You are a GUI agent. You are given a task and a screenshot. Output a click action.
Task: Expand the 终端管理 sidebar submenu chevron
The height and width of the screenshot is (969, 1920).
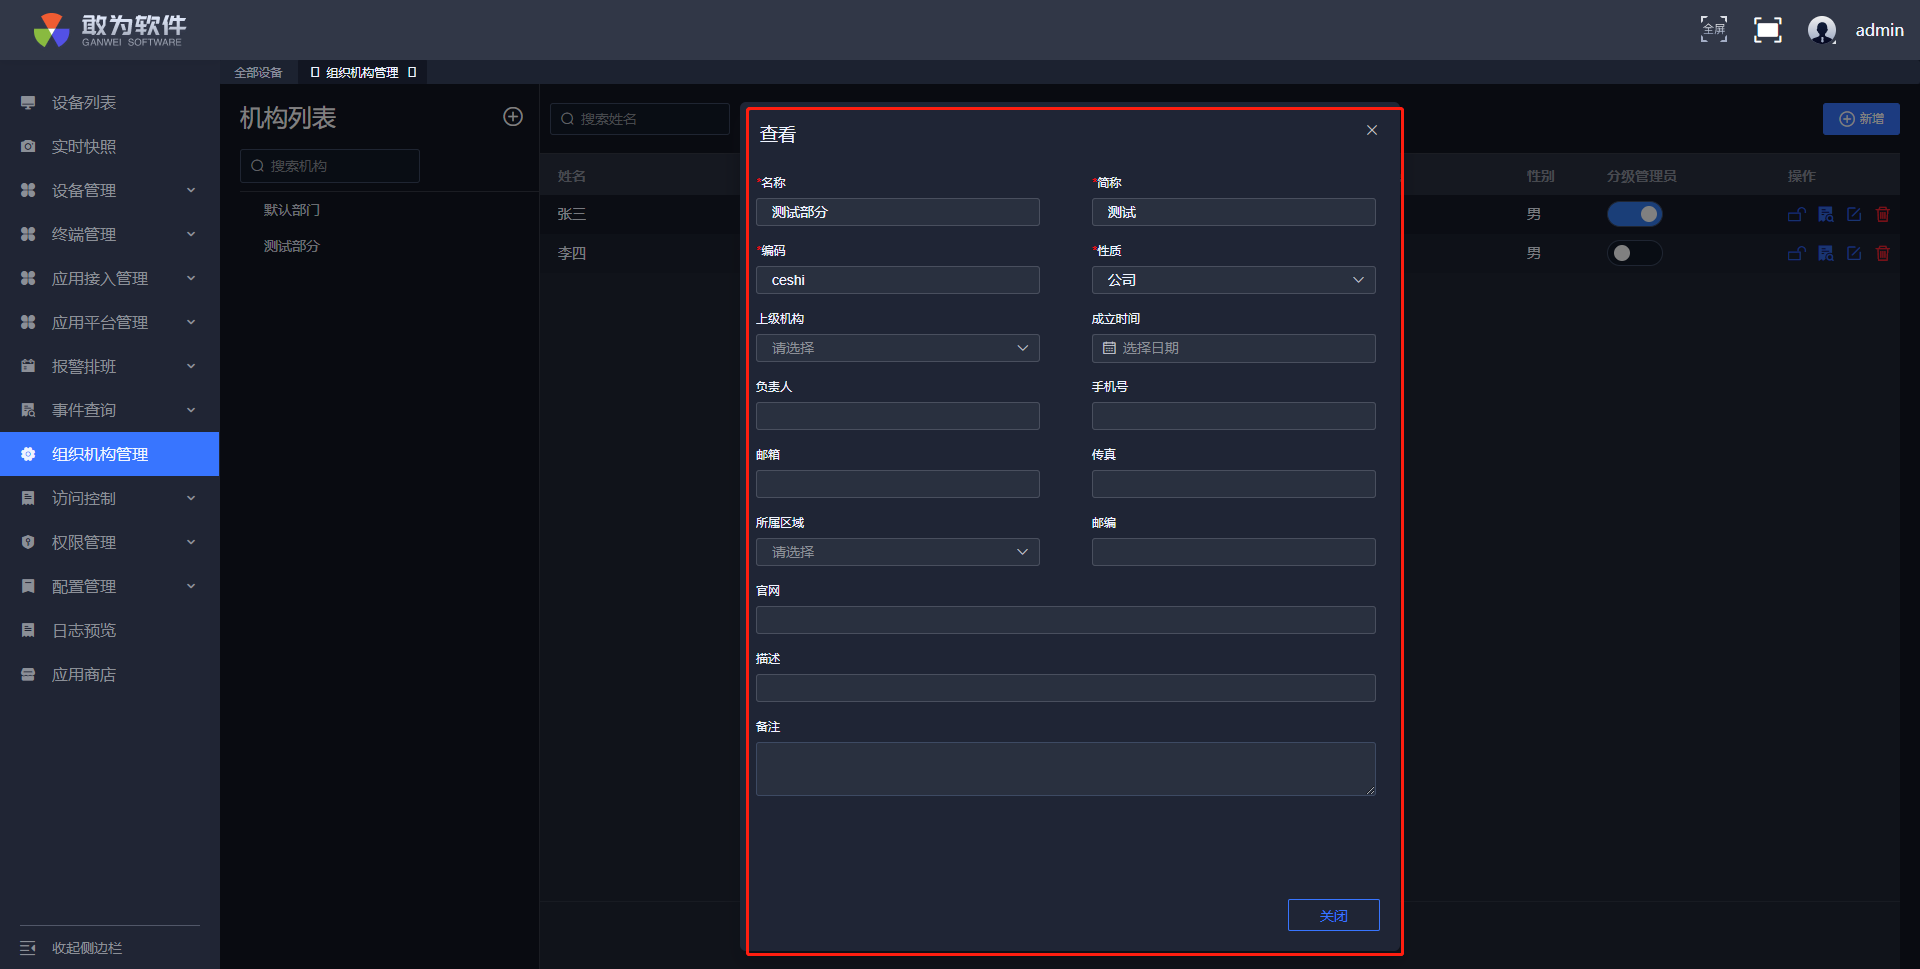click(x=191, y=234)
